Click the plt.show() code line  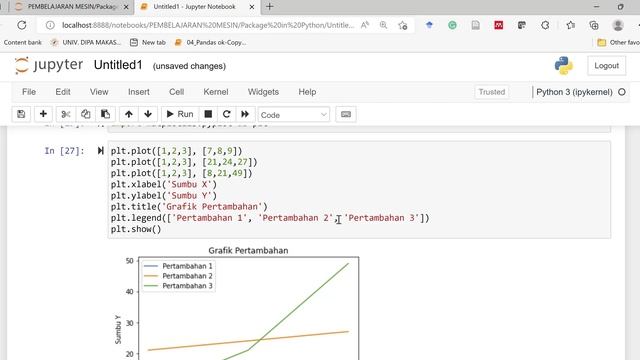pos(136,229)
